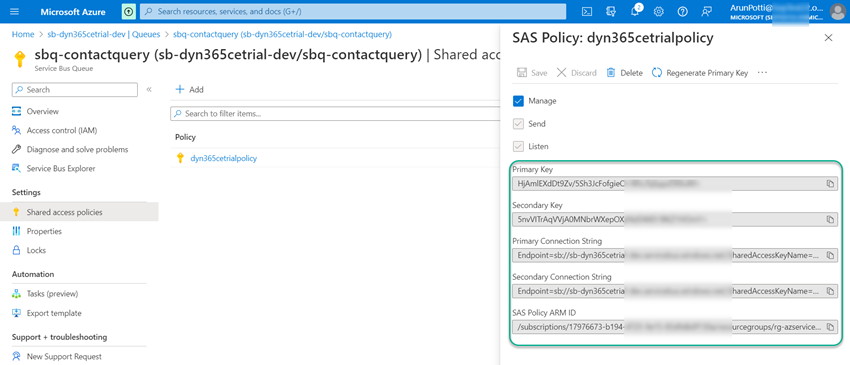The image size is (850, 365).
Task: Copy the Primary Connection String
Action: pos(829,255)
